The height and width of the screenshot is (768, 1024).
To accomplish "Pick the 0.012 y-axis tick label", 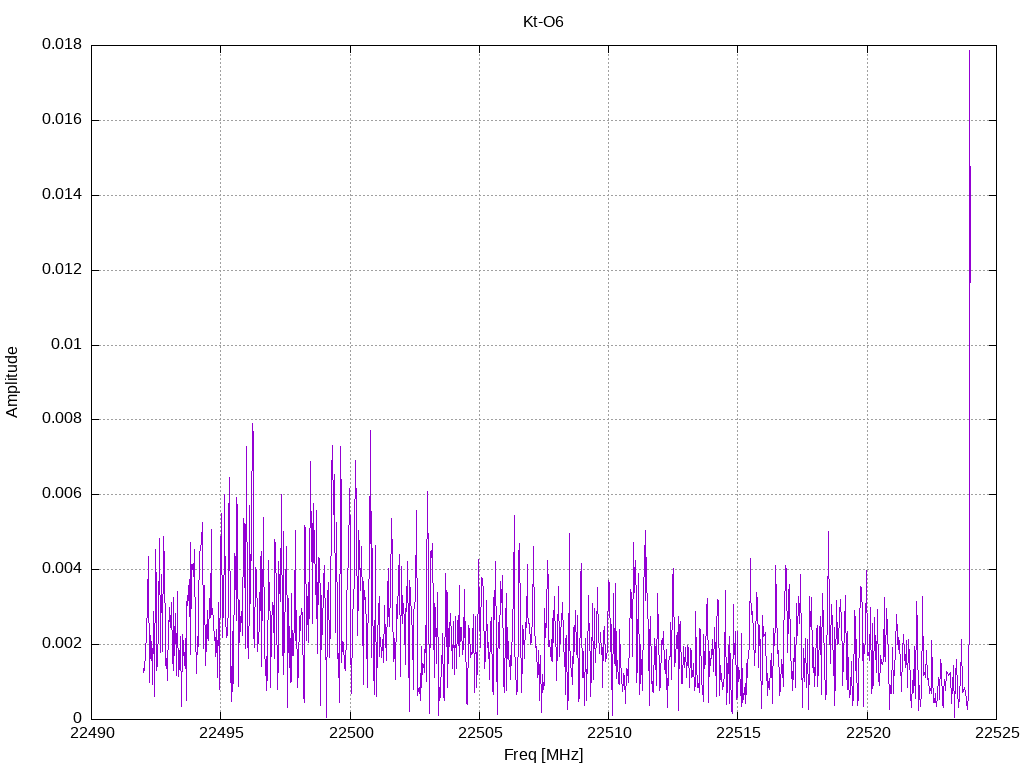I will click(x=61, y=270).
